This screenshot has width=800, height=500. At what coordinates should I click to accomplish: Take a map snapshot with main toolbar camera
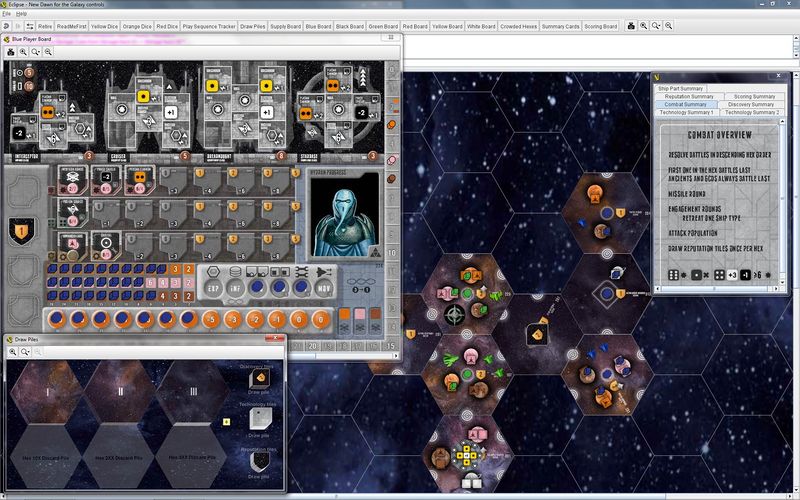click(x=631, y=26)
